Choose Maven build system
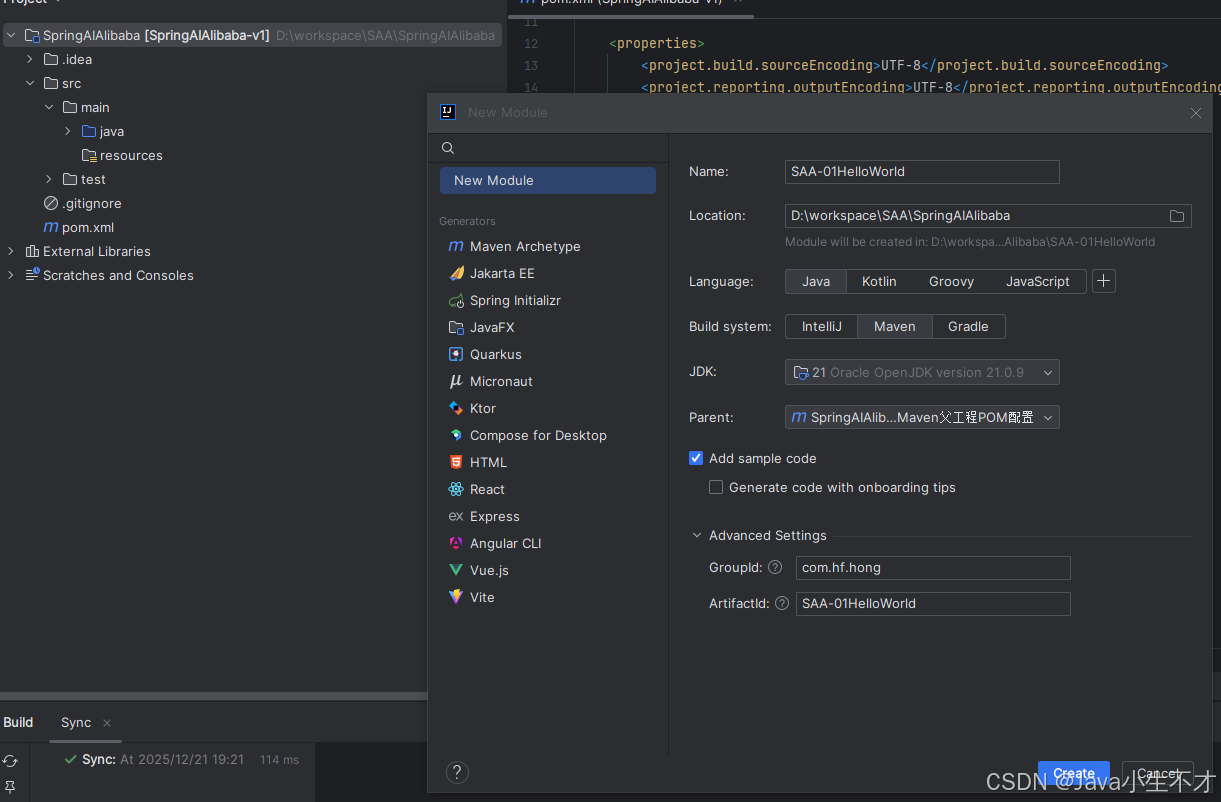 pyautogui.click(x=895, y=326)
